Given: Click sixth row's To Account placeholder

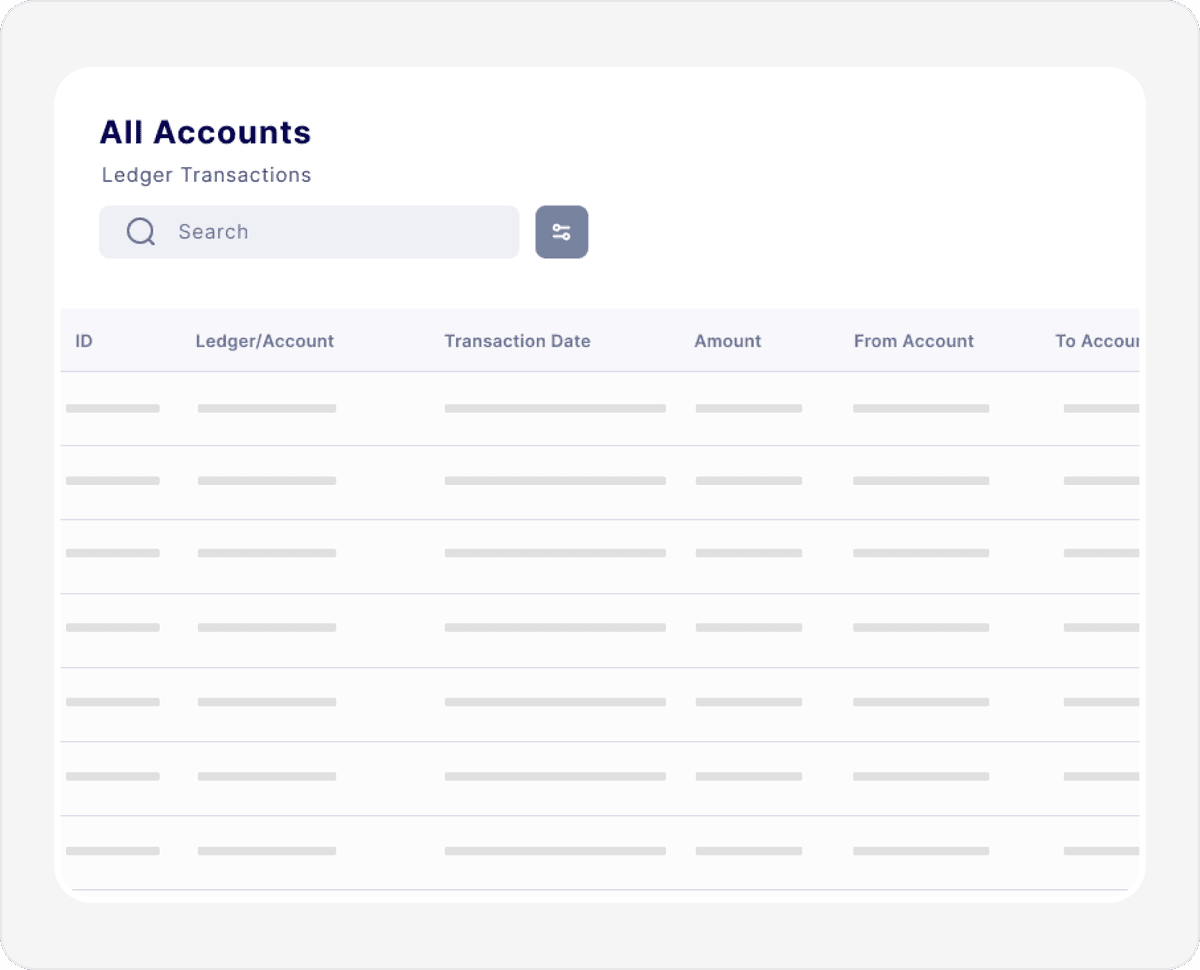Looking at the screenshot, I should point(1100,776).
